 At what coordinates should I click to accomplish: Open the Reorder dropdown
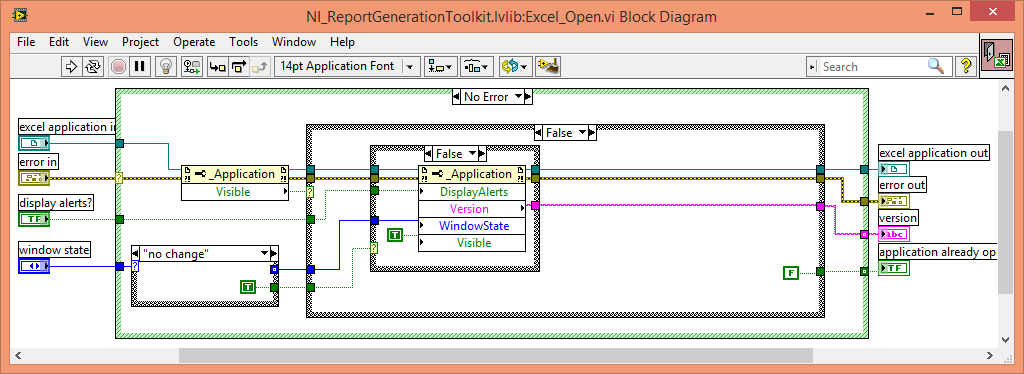pos(515,66)
